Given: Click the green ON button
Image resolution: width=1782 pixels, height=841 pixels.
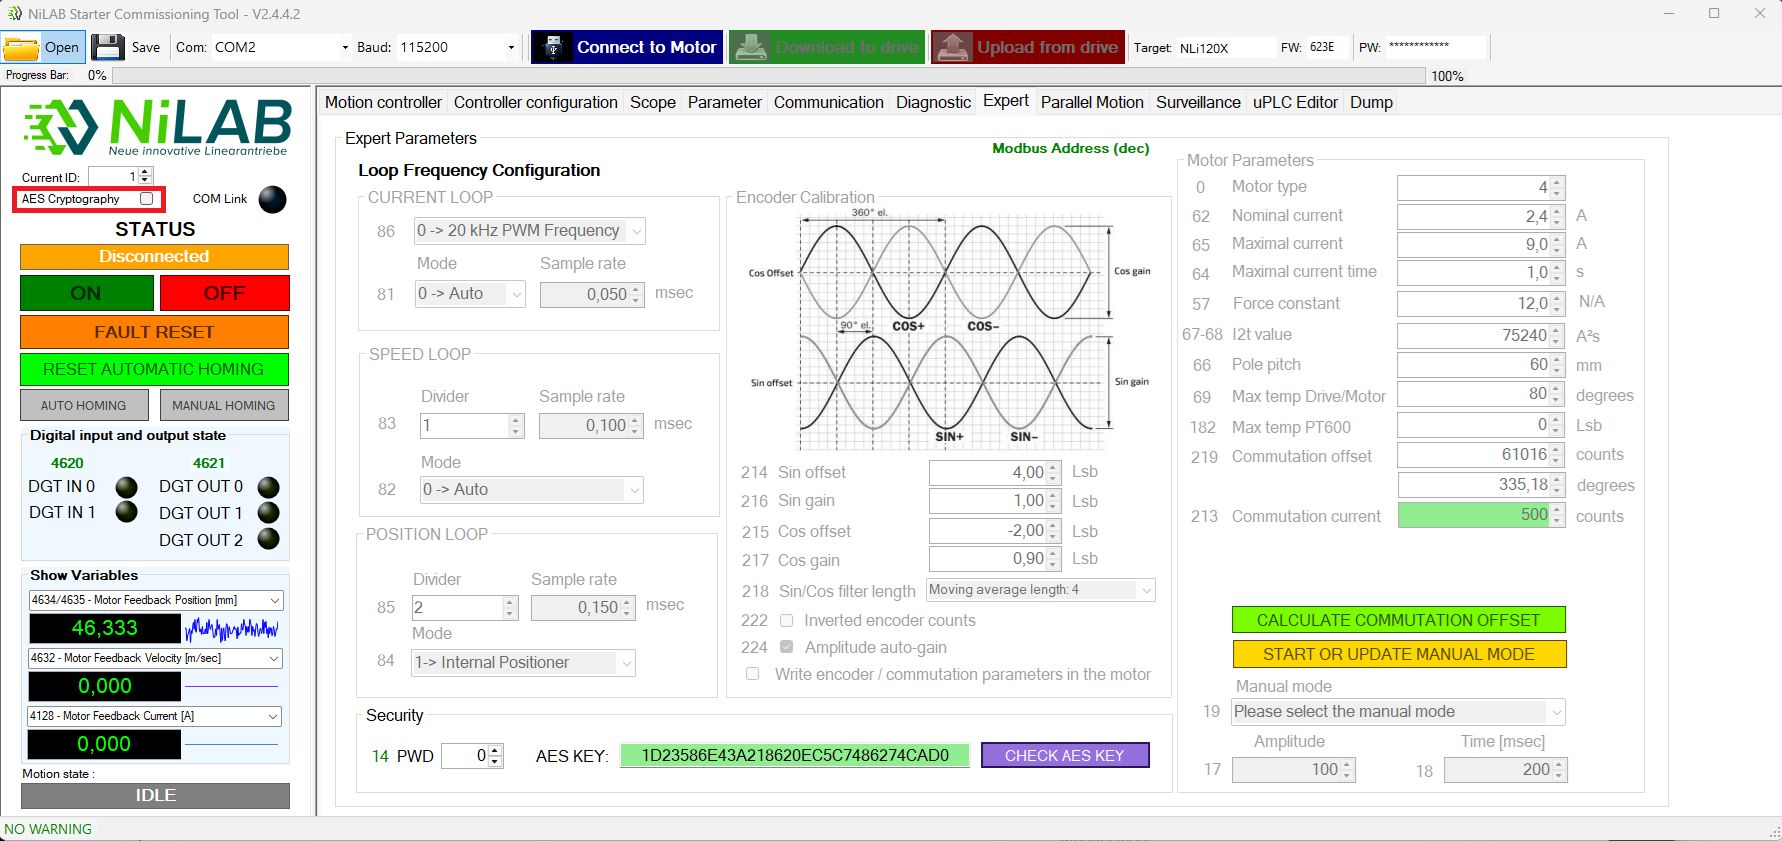Looking at the screenshot, I should tap(87, 293).
